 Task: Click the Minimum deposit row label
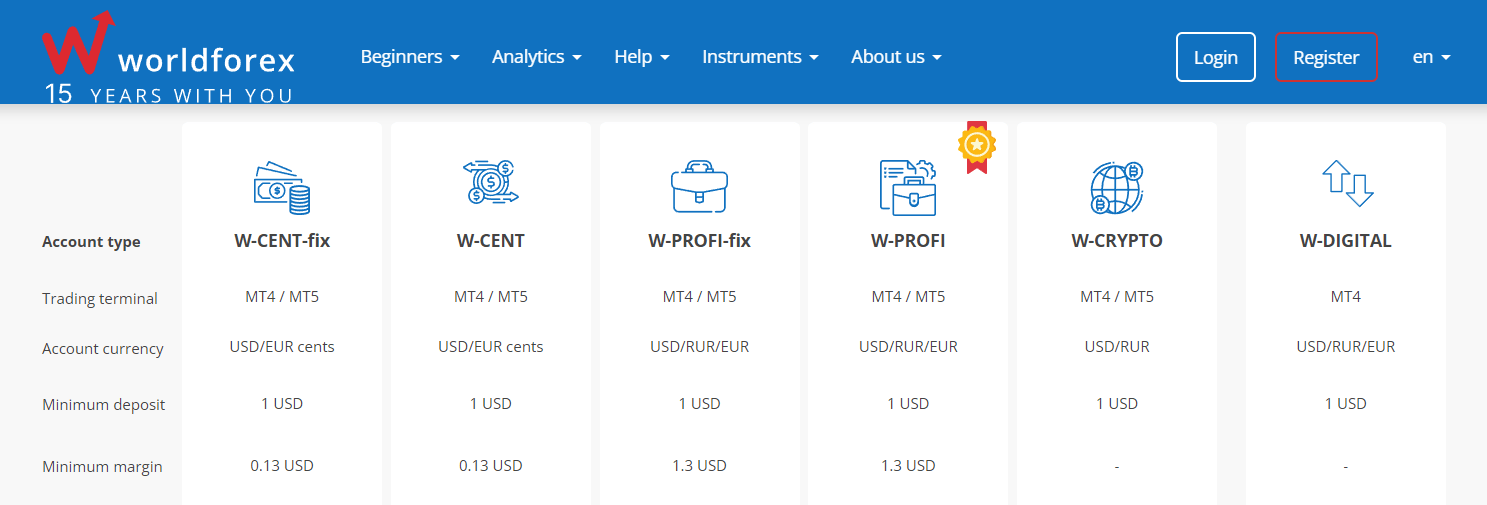click(104, 405)
